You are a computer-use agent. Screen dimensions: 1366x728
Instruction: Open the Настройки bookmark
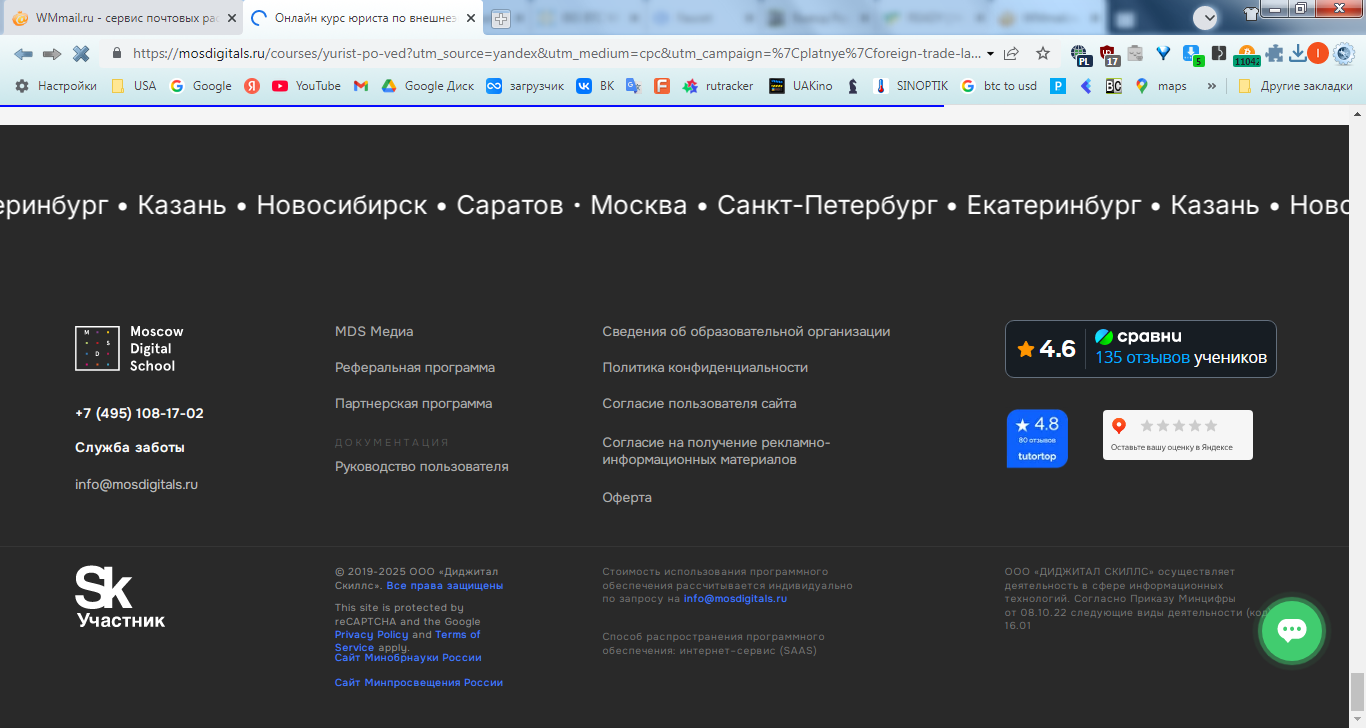(x=56, y=86)
